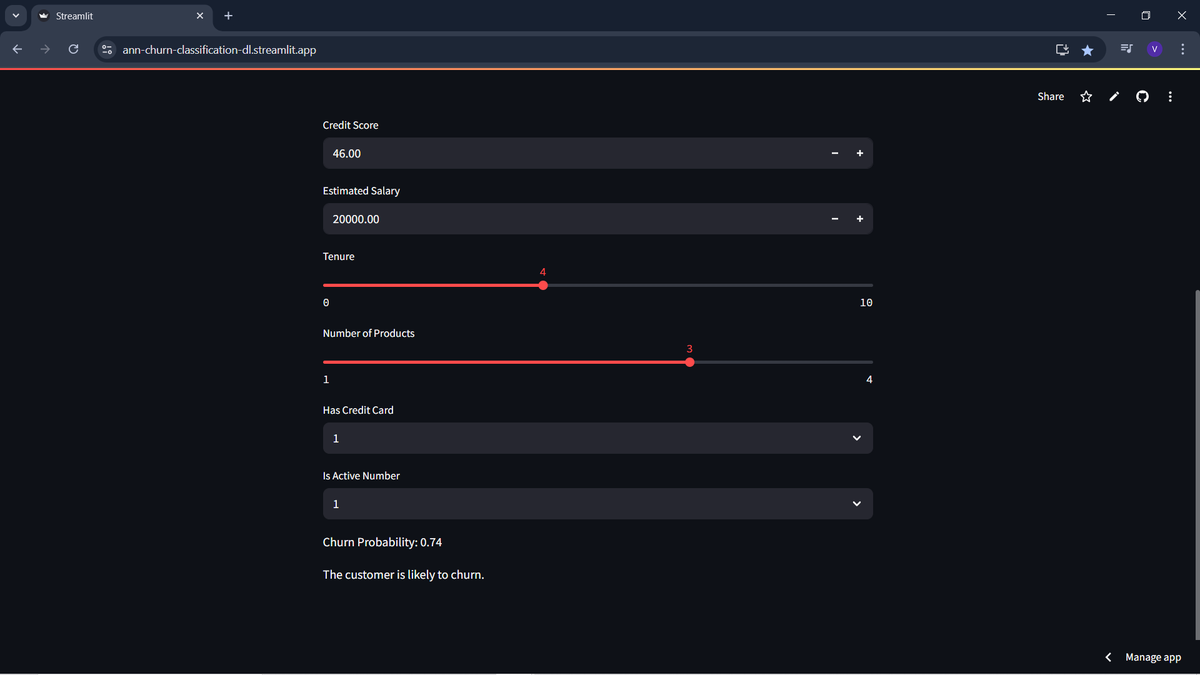Reload the page
Screen dimensions: 1200x675
point(73,49)
